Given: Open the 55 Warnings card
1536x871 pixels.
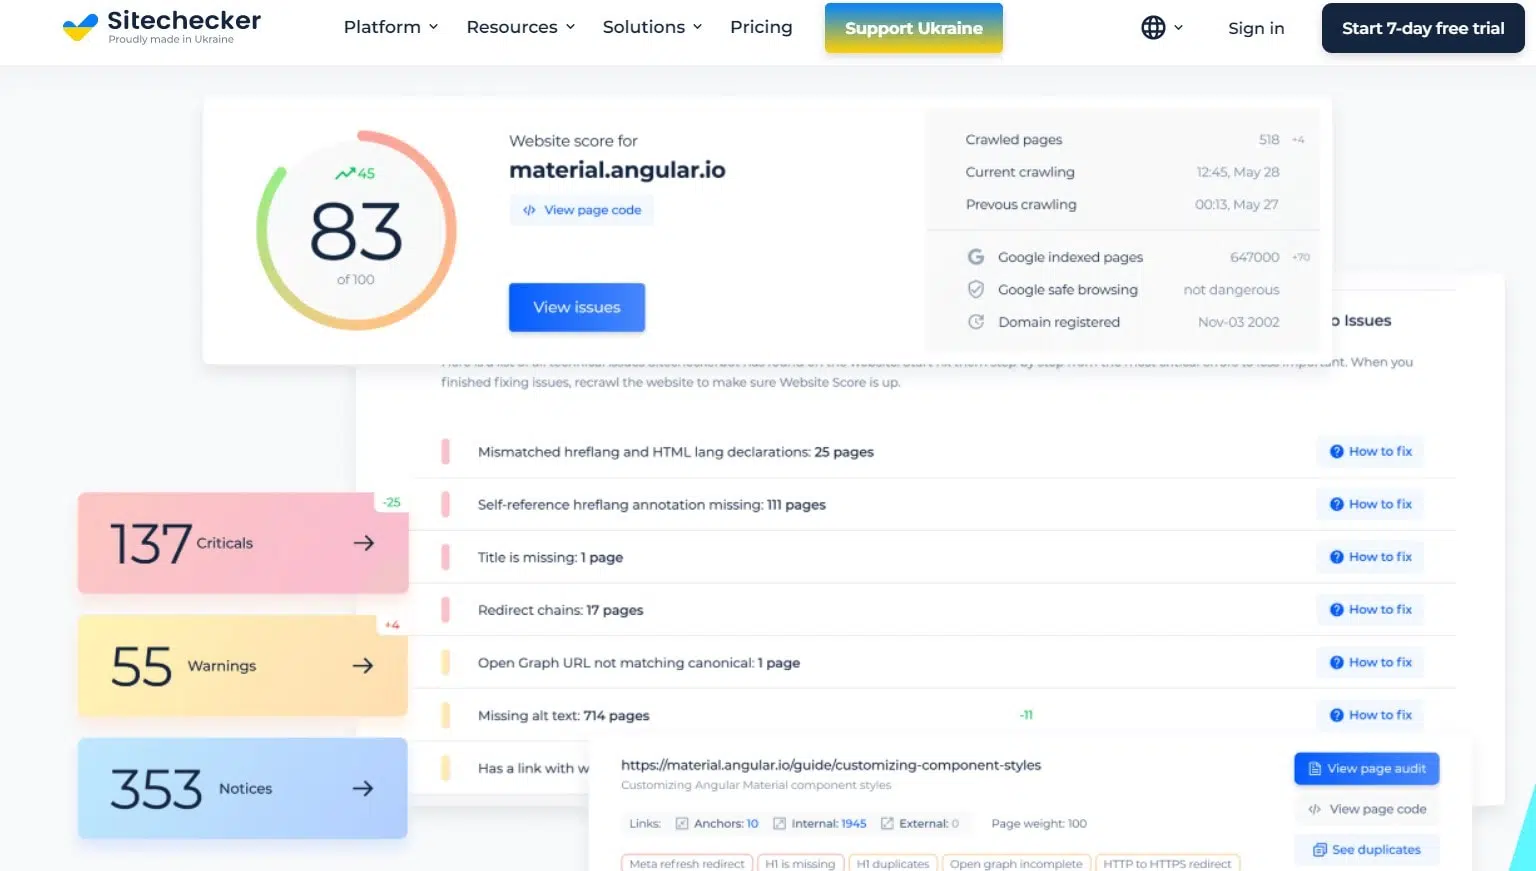Looking at the screenshot, I should [x=243, y=666].
